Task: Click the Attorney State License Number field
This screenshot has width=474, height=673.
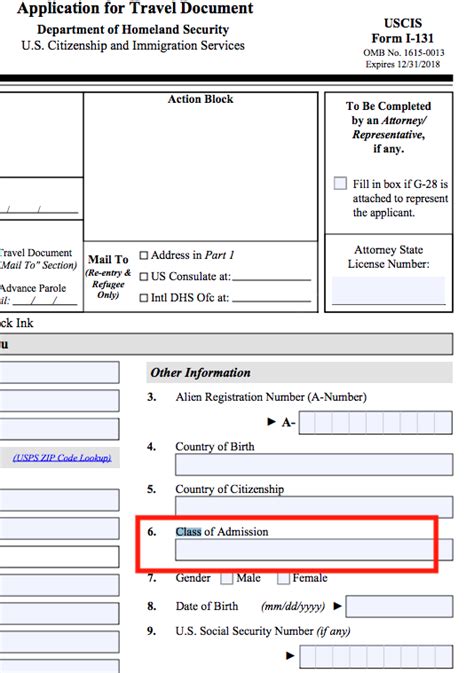Action: point(389,290)
